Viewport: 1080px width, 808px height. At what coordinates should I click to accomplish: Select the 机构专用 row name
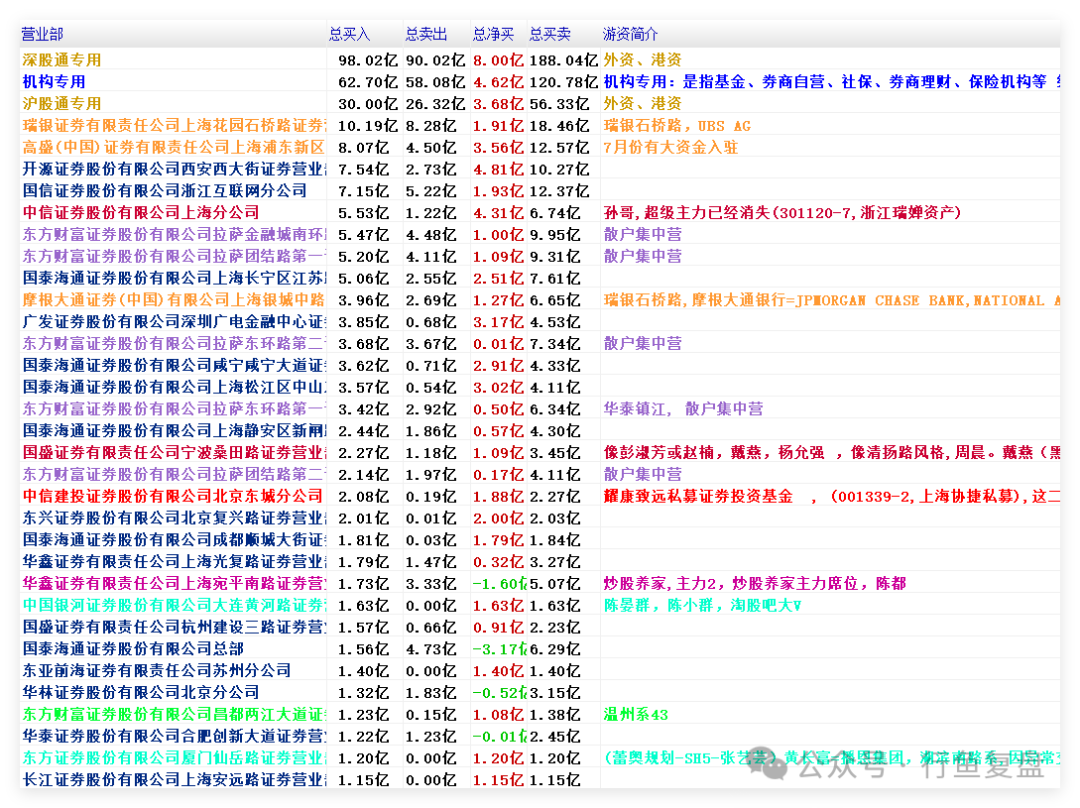coord(54,81)
